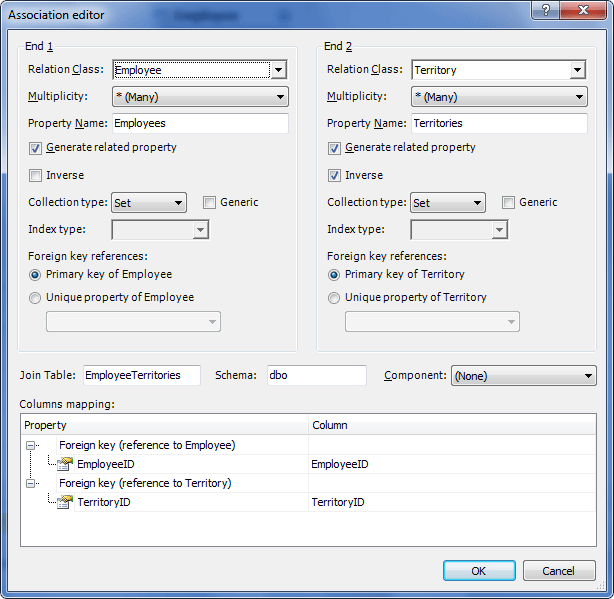This screenshot has width=614, height=599.
Task: Toggle End 1 Generate related property checkbox
Action: (35, 148)
